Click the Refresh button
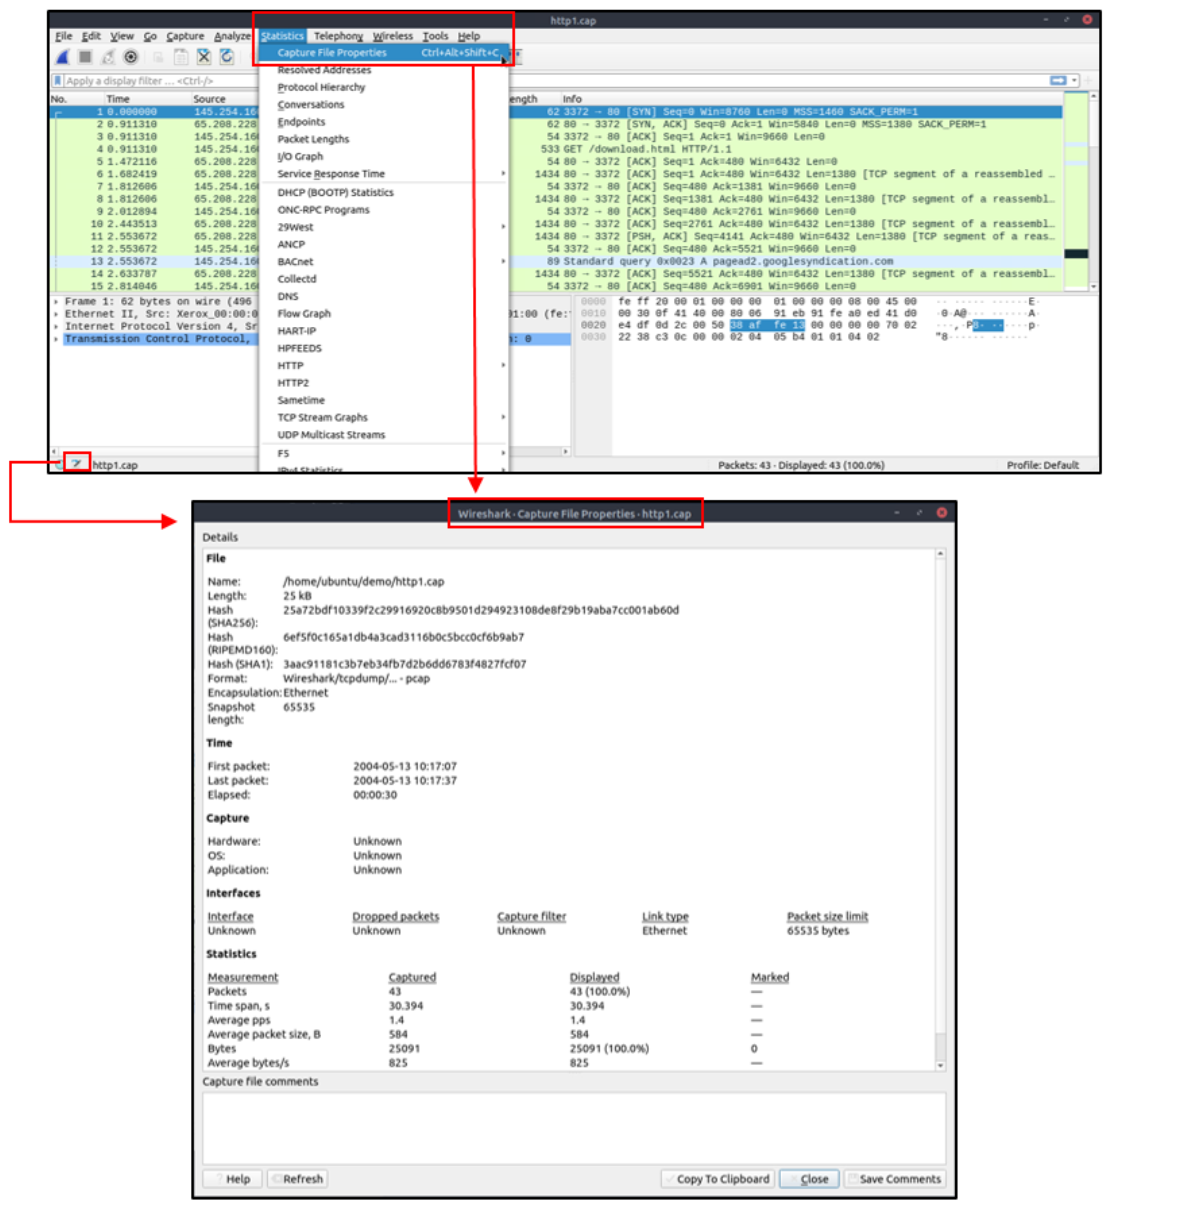The image size is (1180, 1209). (296, 1179)
